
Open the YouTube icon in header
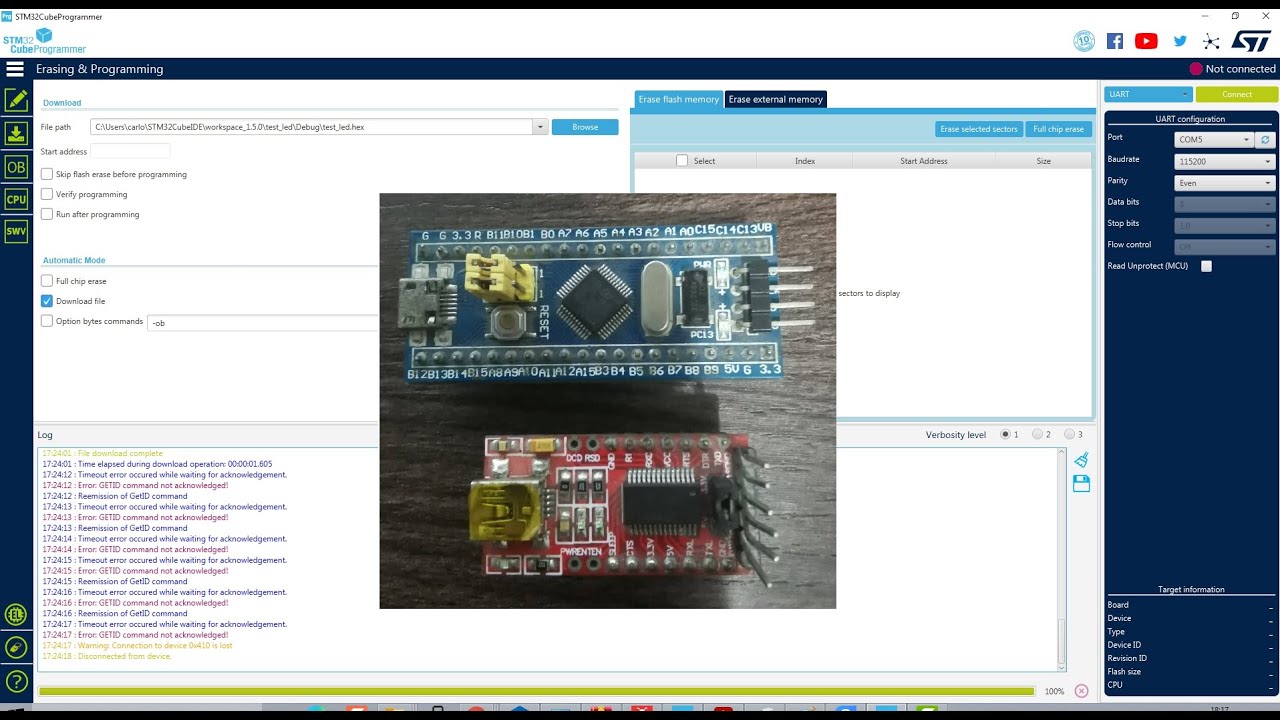click(x=1147, y=41)
